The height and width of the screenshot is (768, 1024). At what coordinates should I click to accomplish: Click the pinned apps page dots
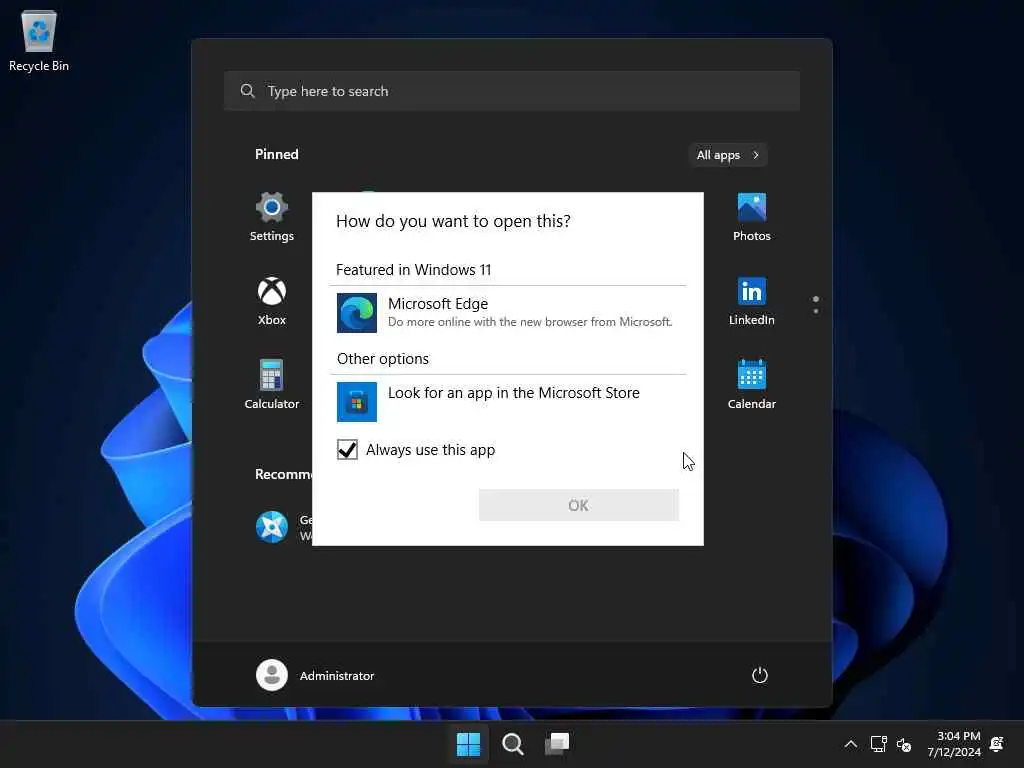pos(816,305)
